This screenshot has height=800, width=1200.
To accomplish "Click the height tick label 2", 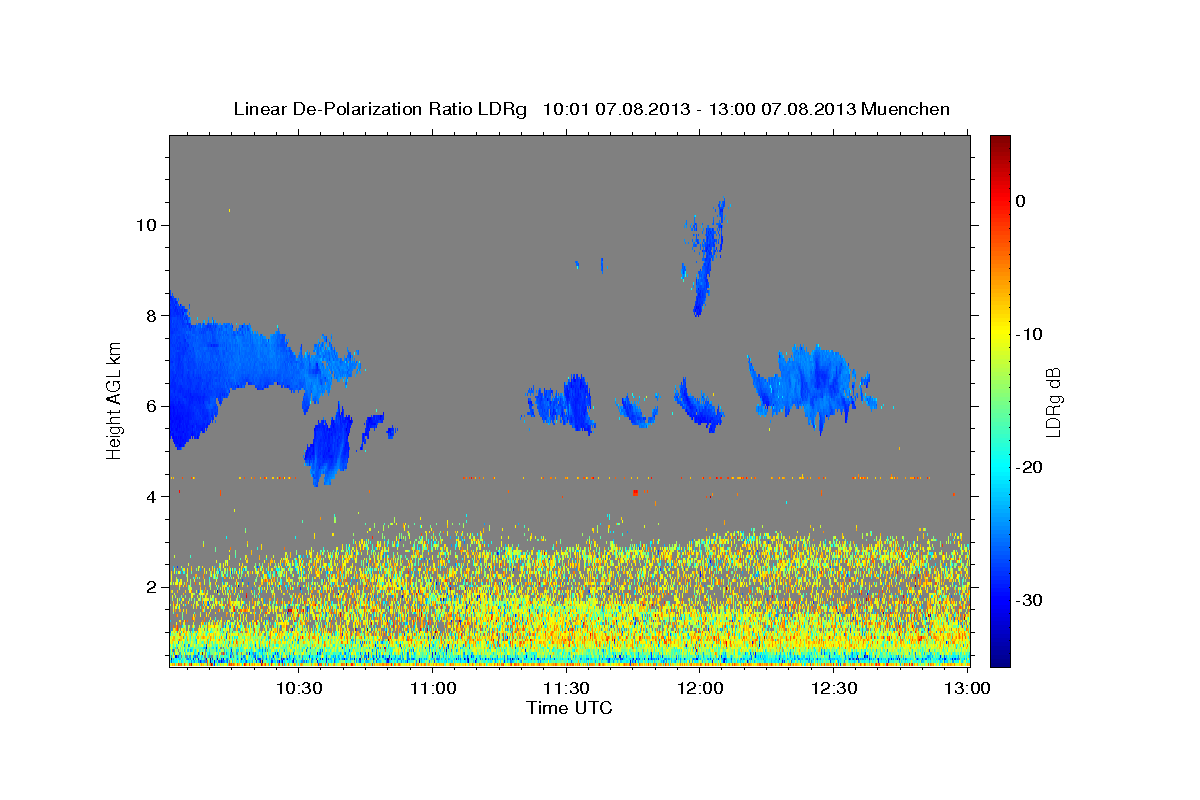I will [x=152, y=587].
